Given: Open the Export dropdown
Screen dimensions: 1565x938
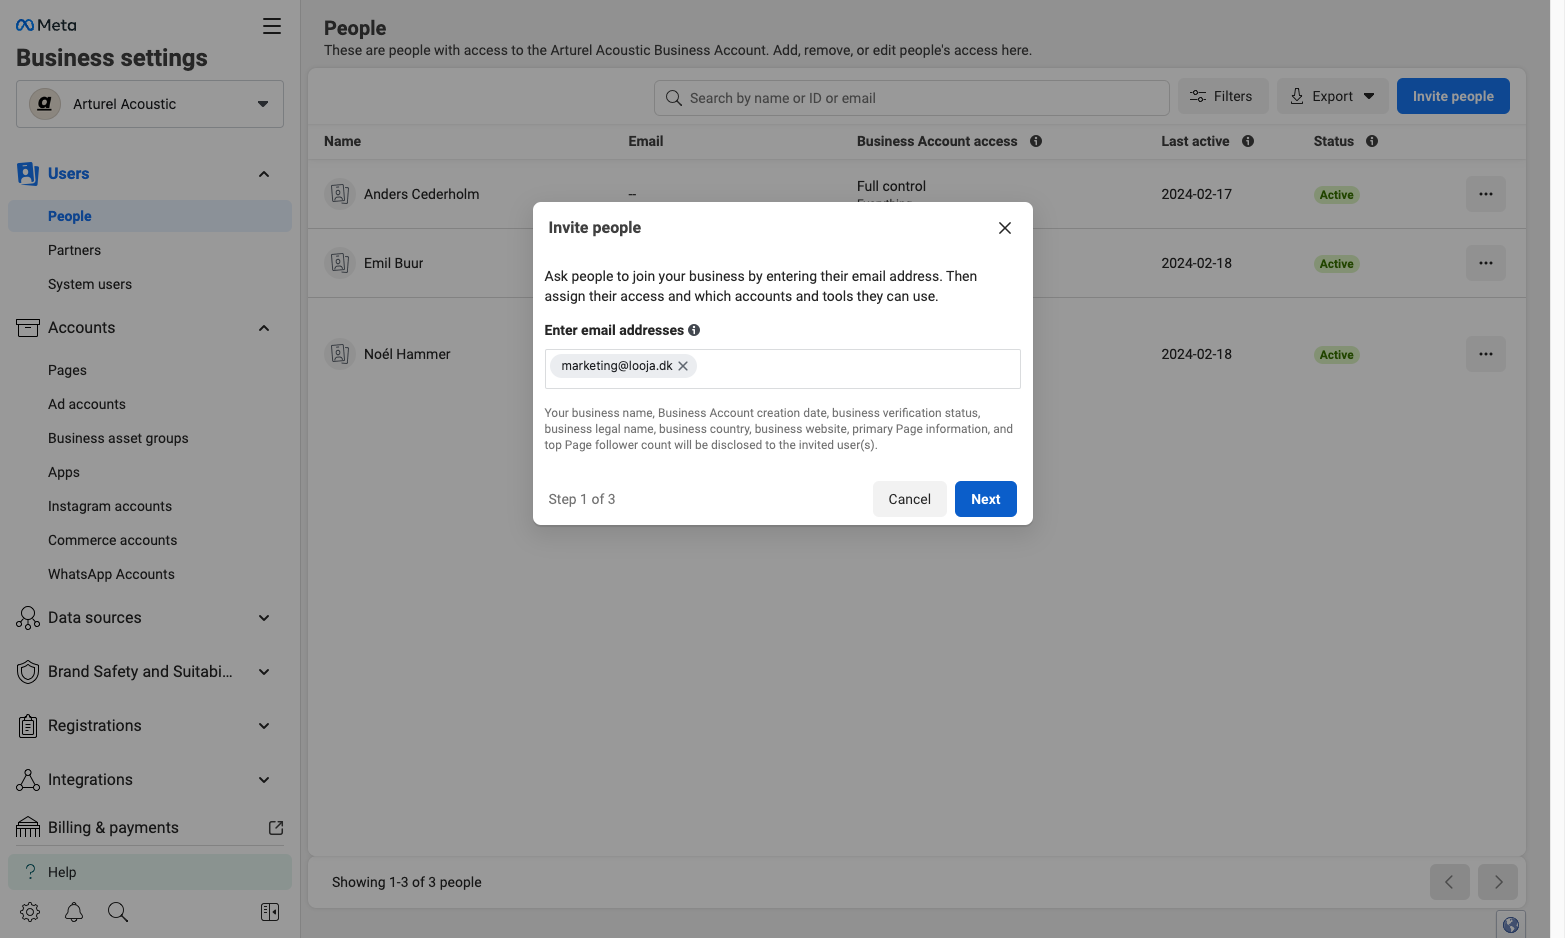Looking at the screenshot, I should pos(1332,96).
